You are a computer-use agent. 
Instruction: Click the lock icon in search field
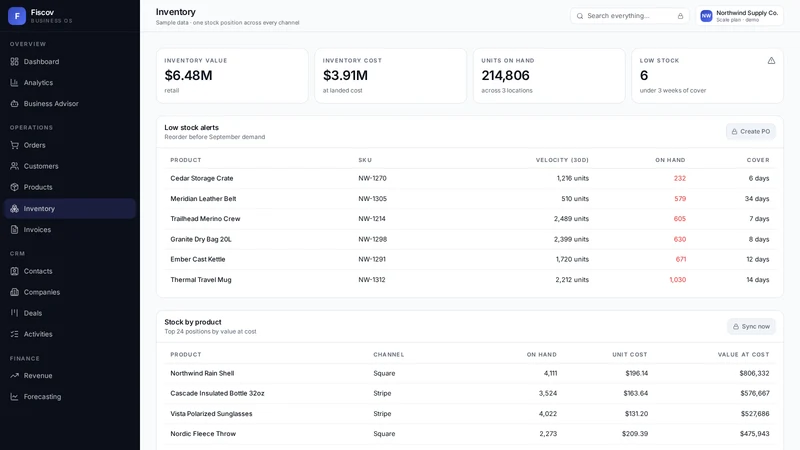click(x=680, y=16)
